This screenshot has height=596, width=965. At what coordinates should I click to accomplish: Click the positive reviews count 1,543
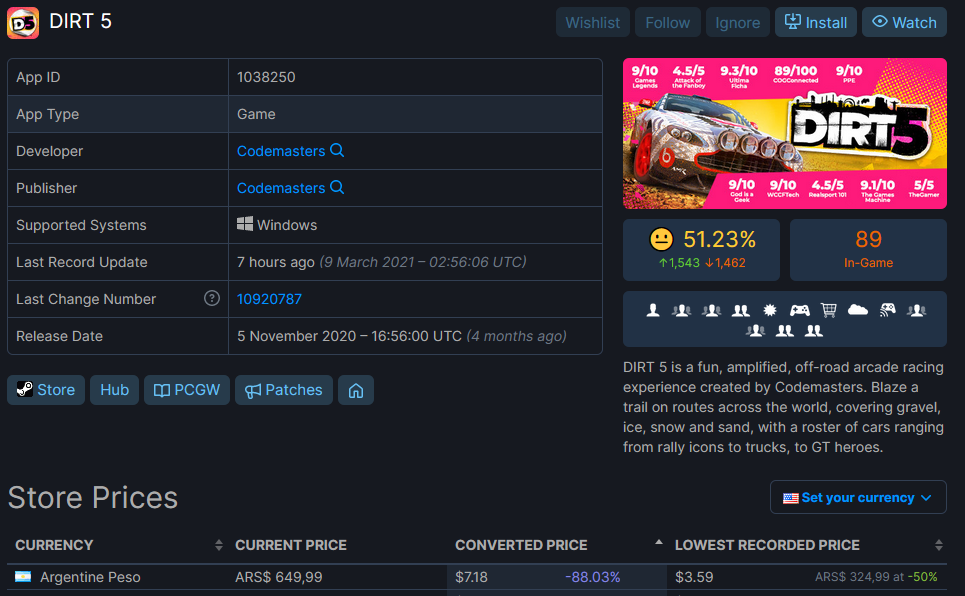tap(679, 263)
